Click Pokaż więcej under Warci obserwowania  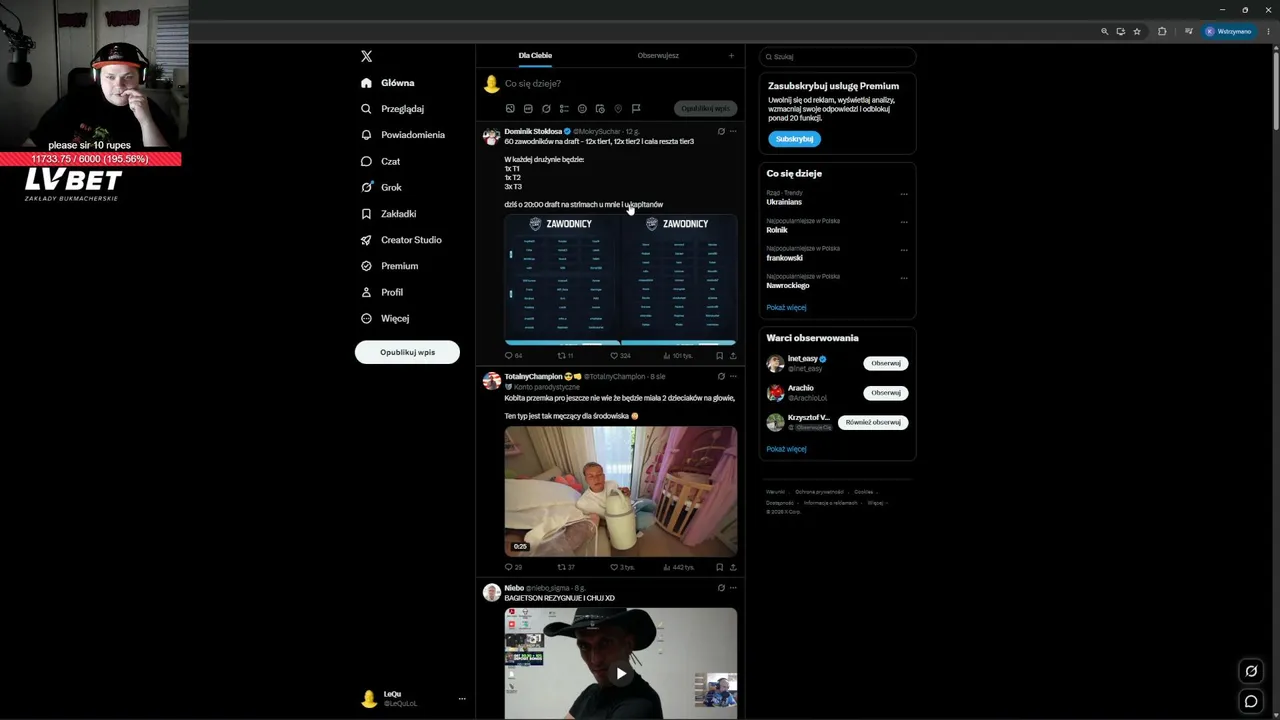786,449
